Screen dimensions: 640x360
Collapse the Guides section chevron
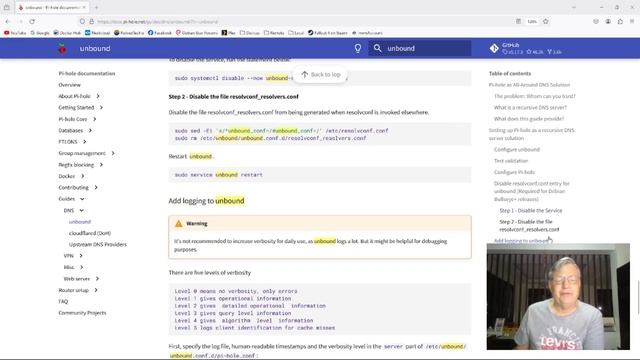82,199
